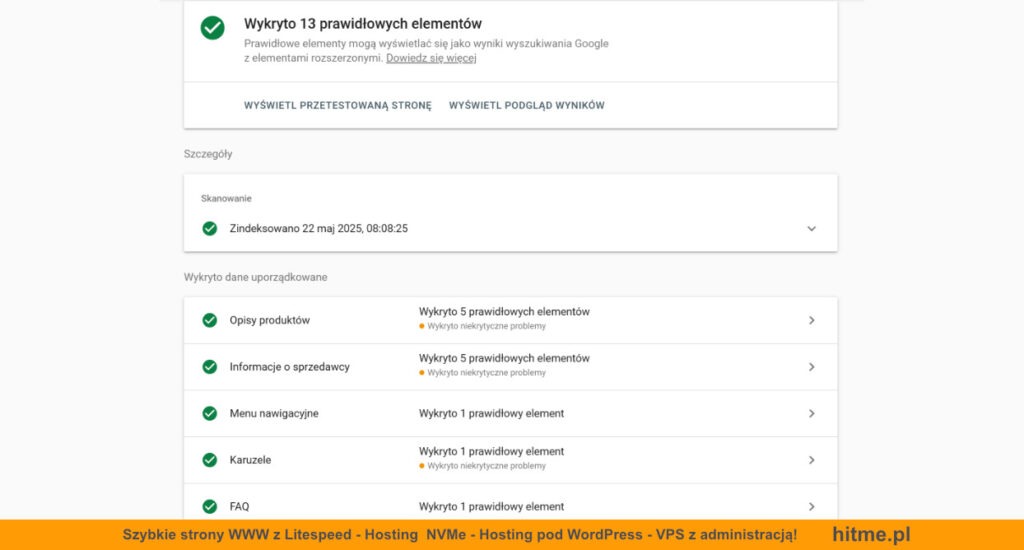Open Opisy produktów details arrow
The image size is (1024, 550).
point(811,320)
